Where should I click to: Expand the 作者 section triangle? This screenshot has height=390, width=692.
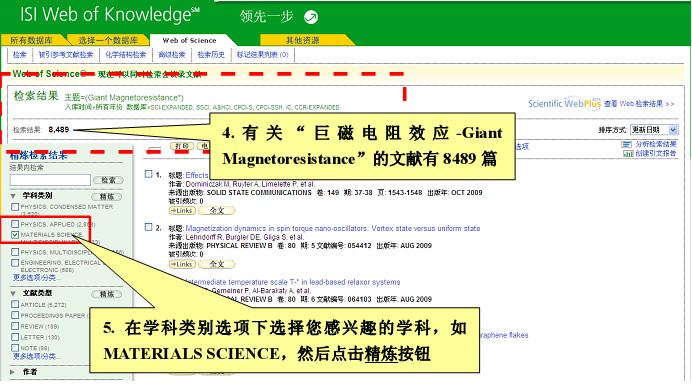13,372
